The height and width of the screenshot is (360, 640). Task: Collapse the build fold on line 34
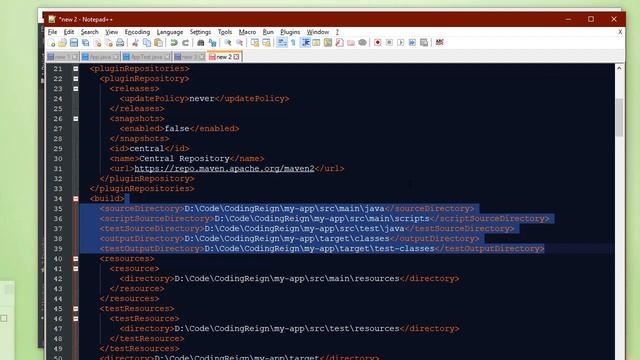(76, 199)
